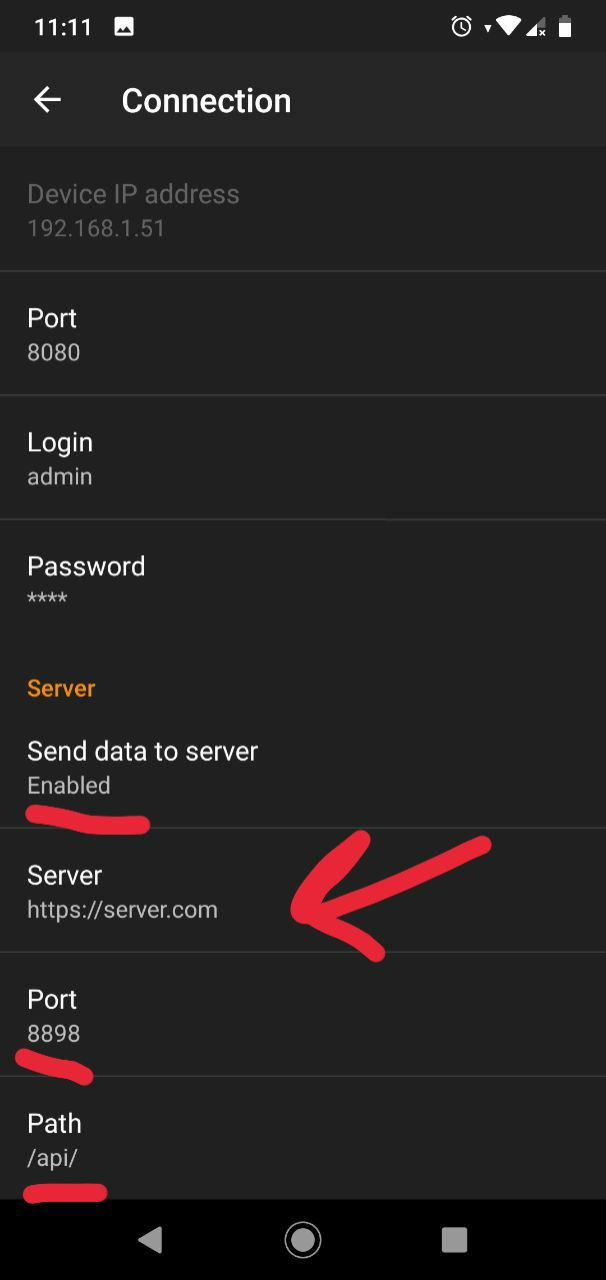
Task: Tap the Wi-Fi signal icon in the status bar
Action: pos(507,26)
